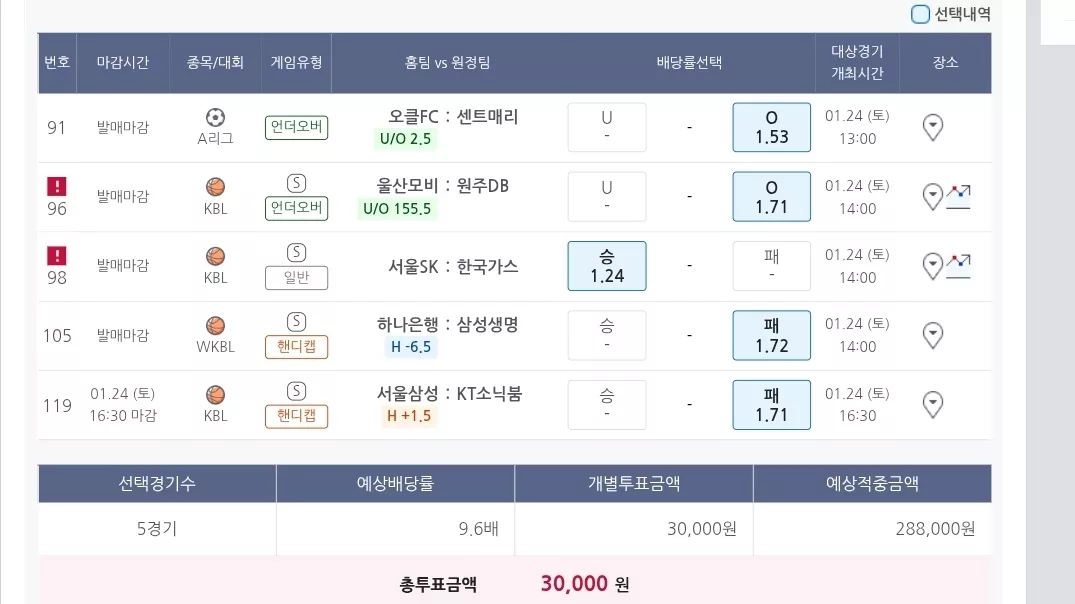Select O 1.53 odds for 오클FC match

pyautogui.click(x=771, y=128)
